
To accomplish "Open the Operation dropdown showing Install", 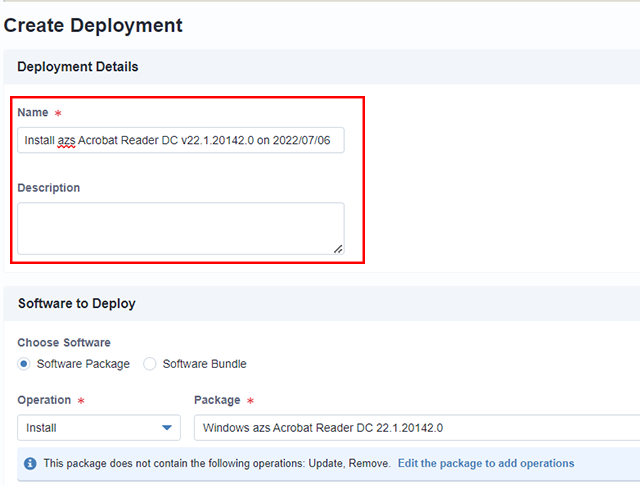I will coord(98,428).
